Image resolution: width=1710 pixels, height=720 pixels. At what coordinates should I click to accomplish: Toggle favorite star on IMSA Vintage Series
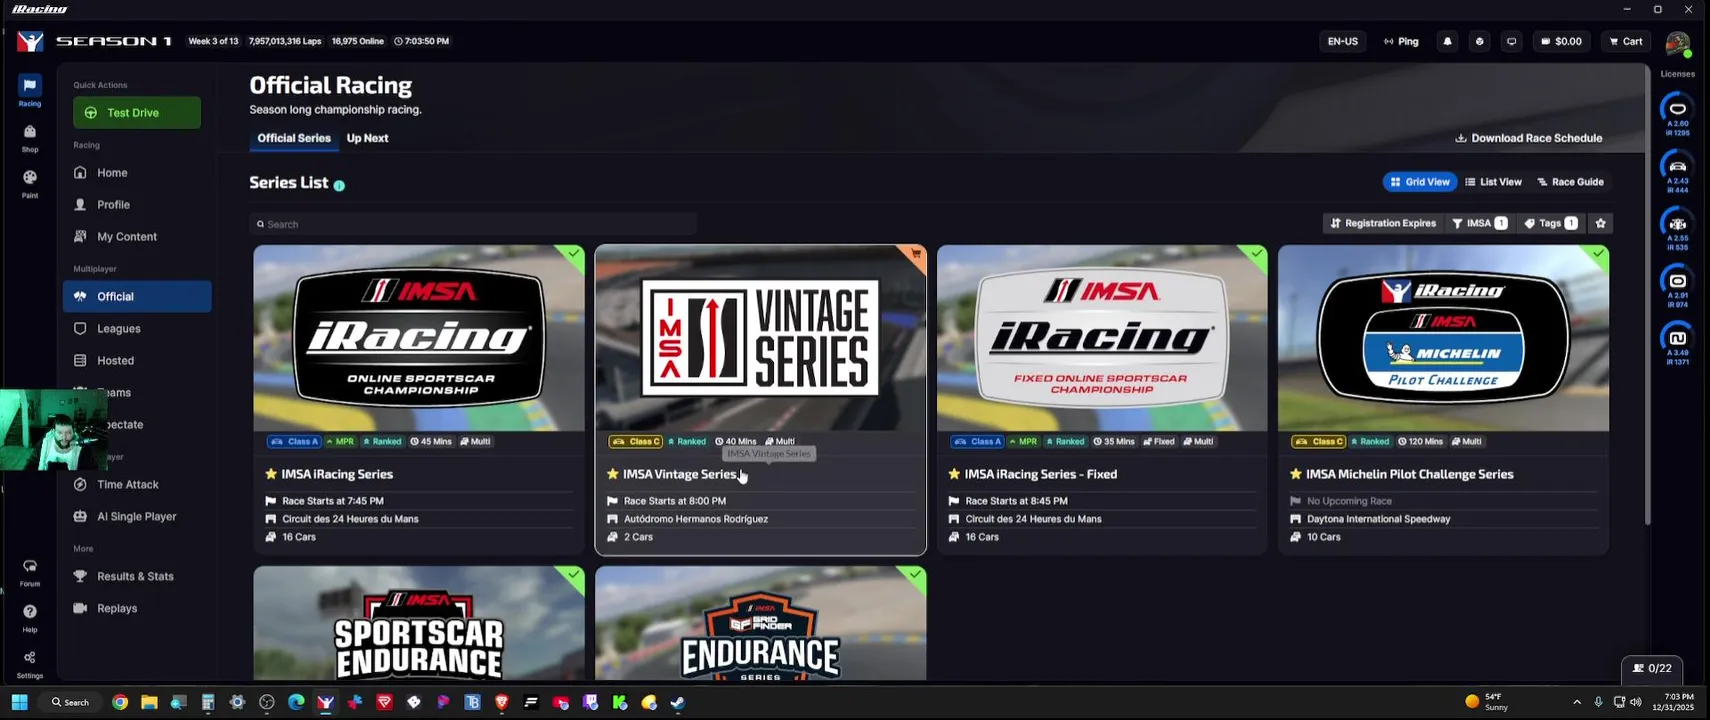(x=613, y=474)
